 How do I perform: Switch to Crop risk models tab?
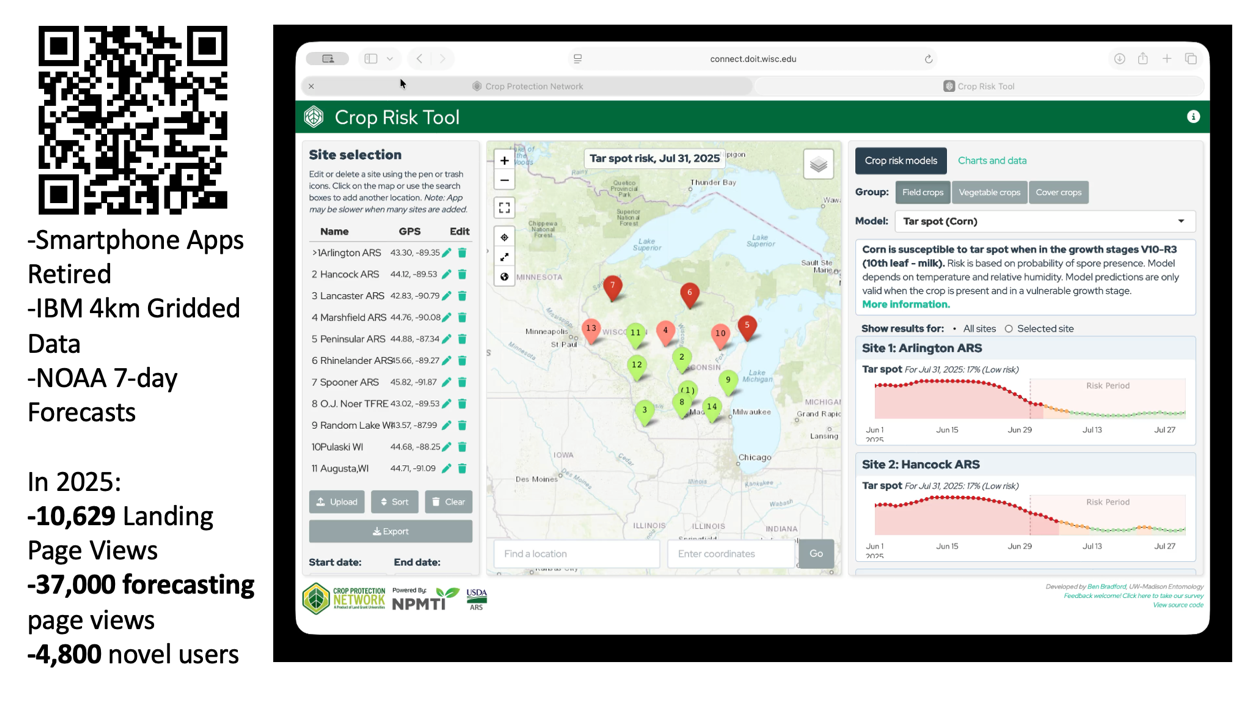(x=901, y=160)
